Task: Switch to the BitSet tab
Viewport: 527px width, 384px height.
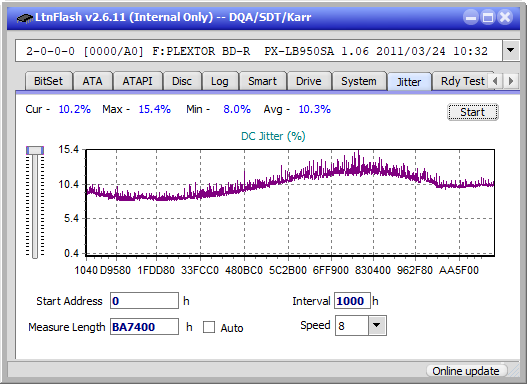Action: 48,81
